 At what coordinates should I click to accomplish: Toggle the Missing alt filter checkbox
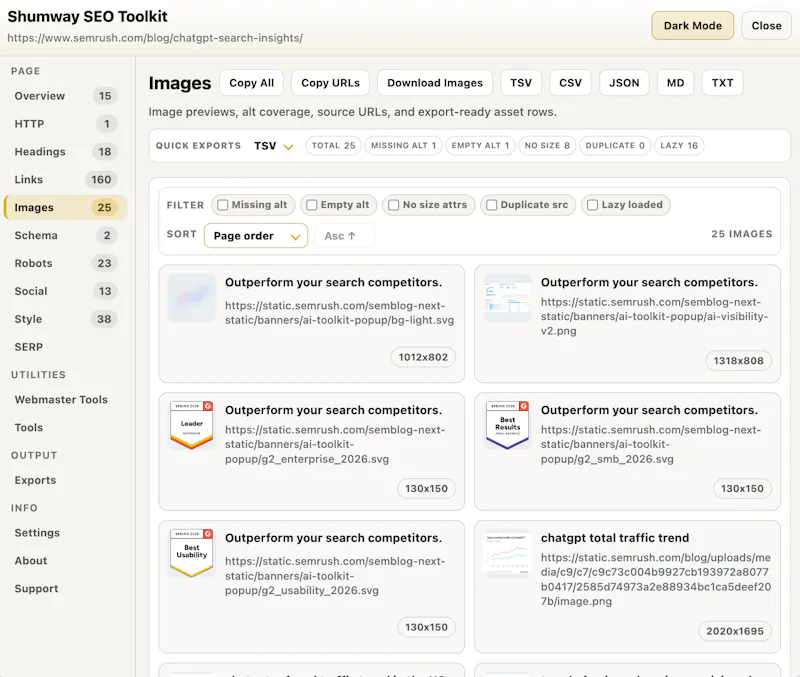coord(222,205)
